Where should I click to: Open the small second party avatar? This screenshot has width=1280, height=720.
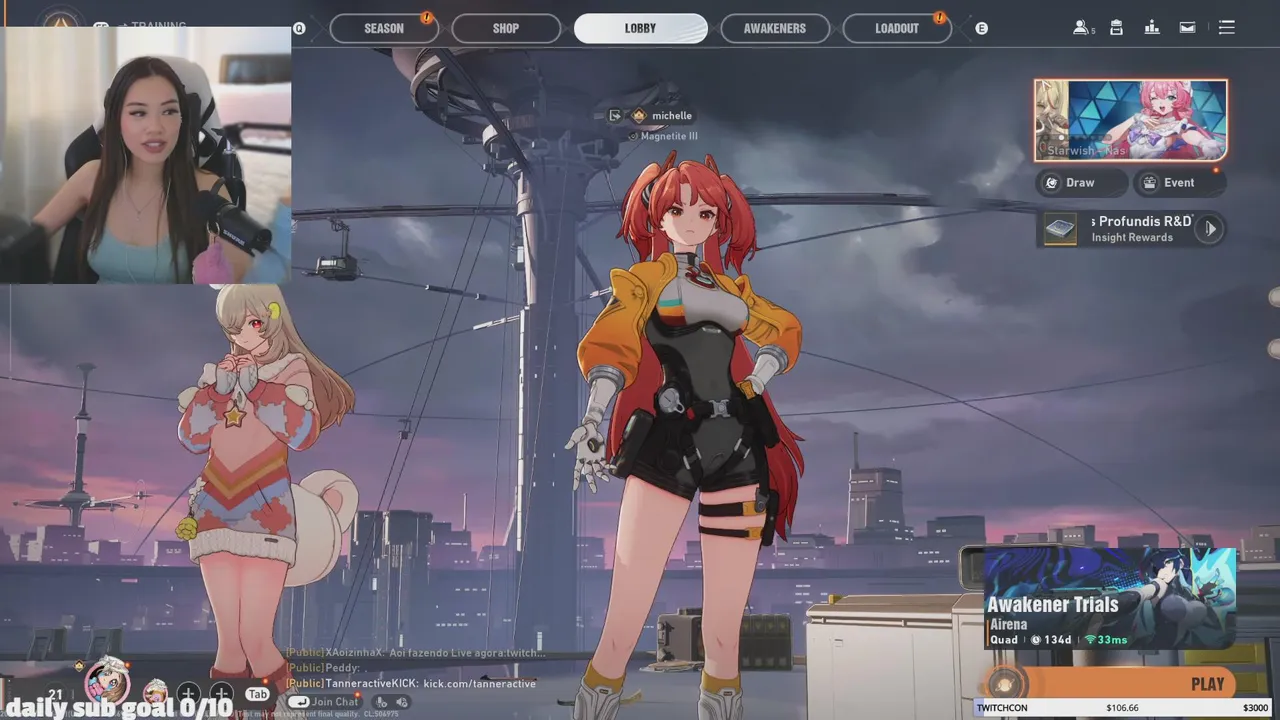(x=154, y=691)
